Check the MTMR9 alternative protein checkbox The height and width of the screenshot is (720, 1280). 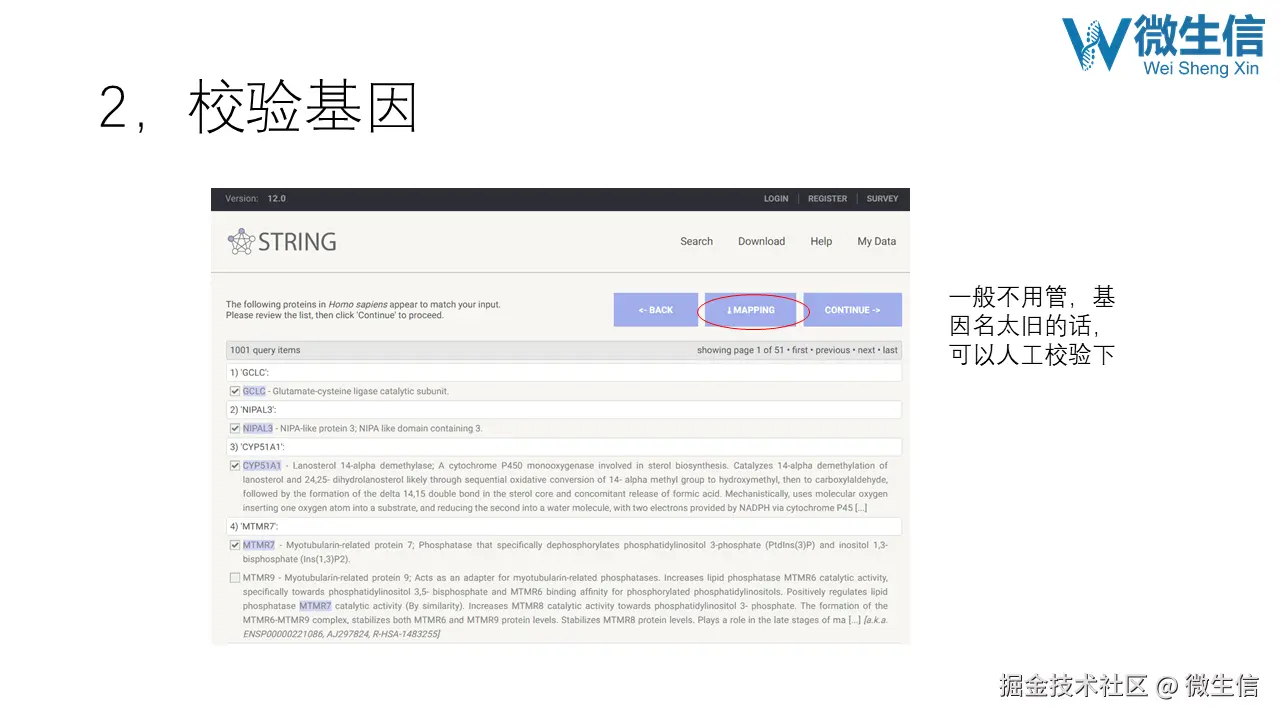[235, 578]
